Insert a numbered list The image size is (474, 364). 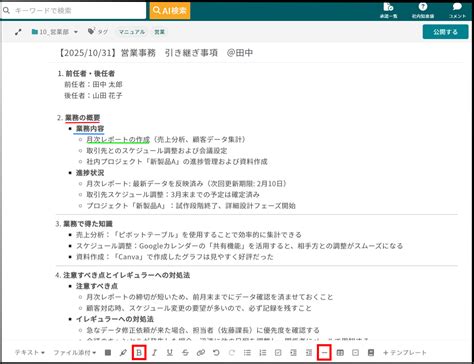(x=263, y=352)
